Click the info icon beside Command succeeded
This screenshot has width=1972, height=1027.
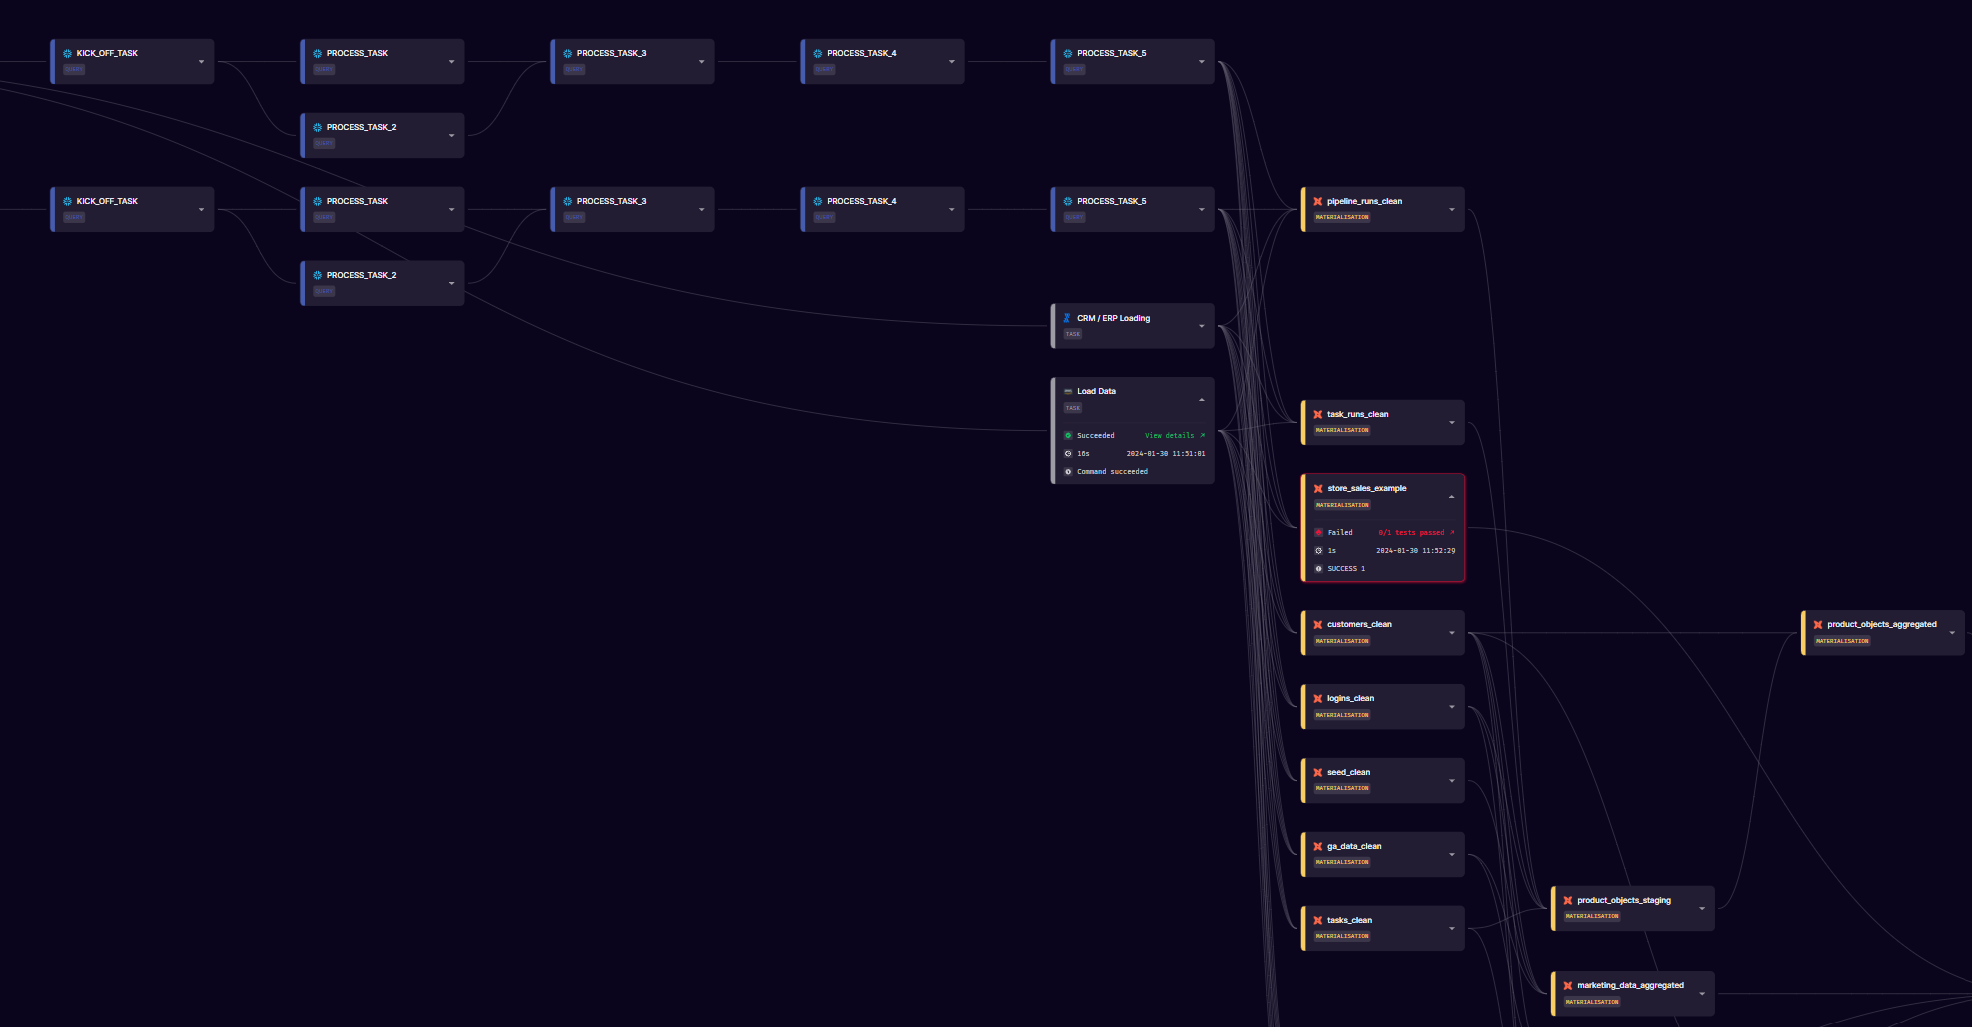pos(1068,471)
